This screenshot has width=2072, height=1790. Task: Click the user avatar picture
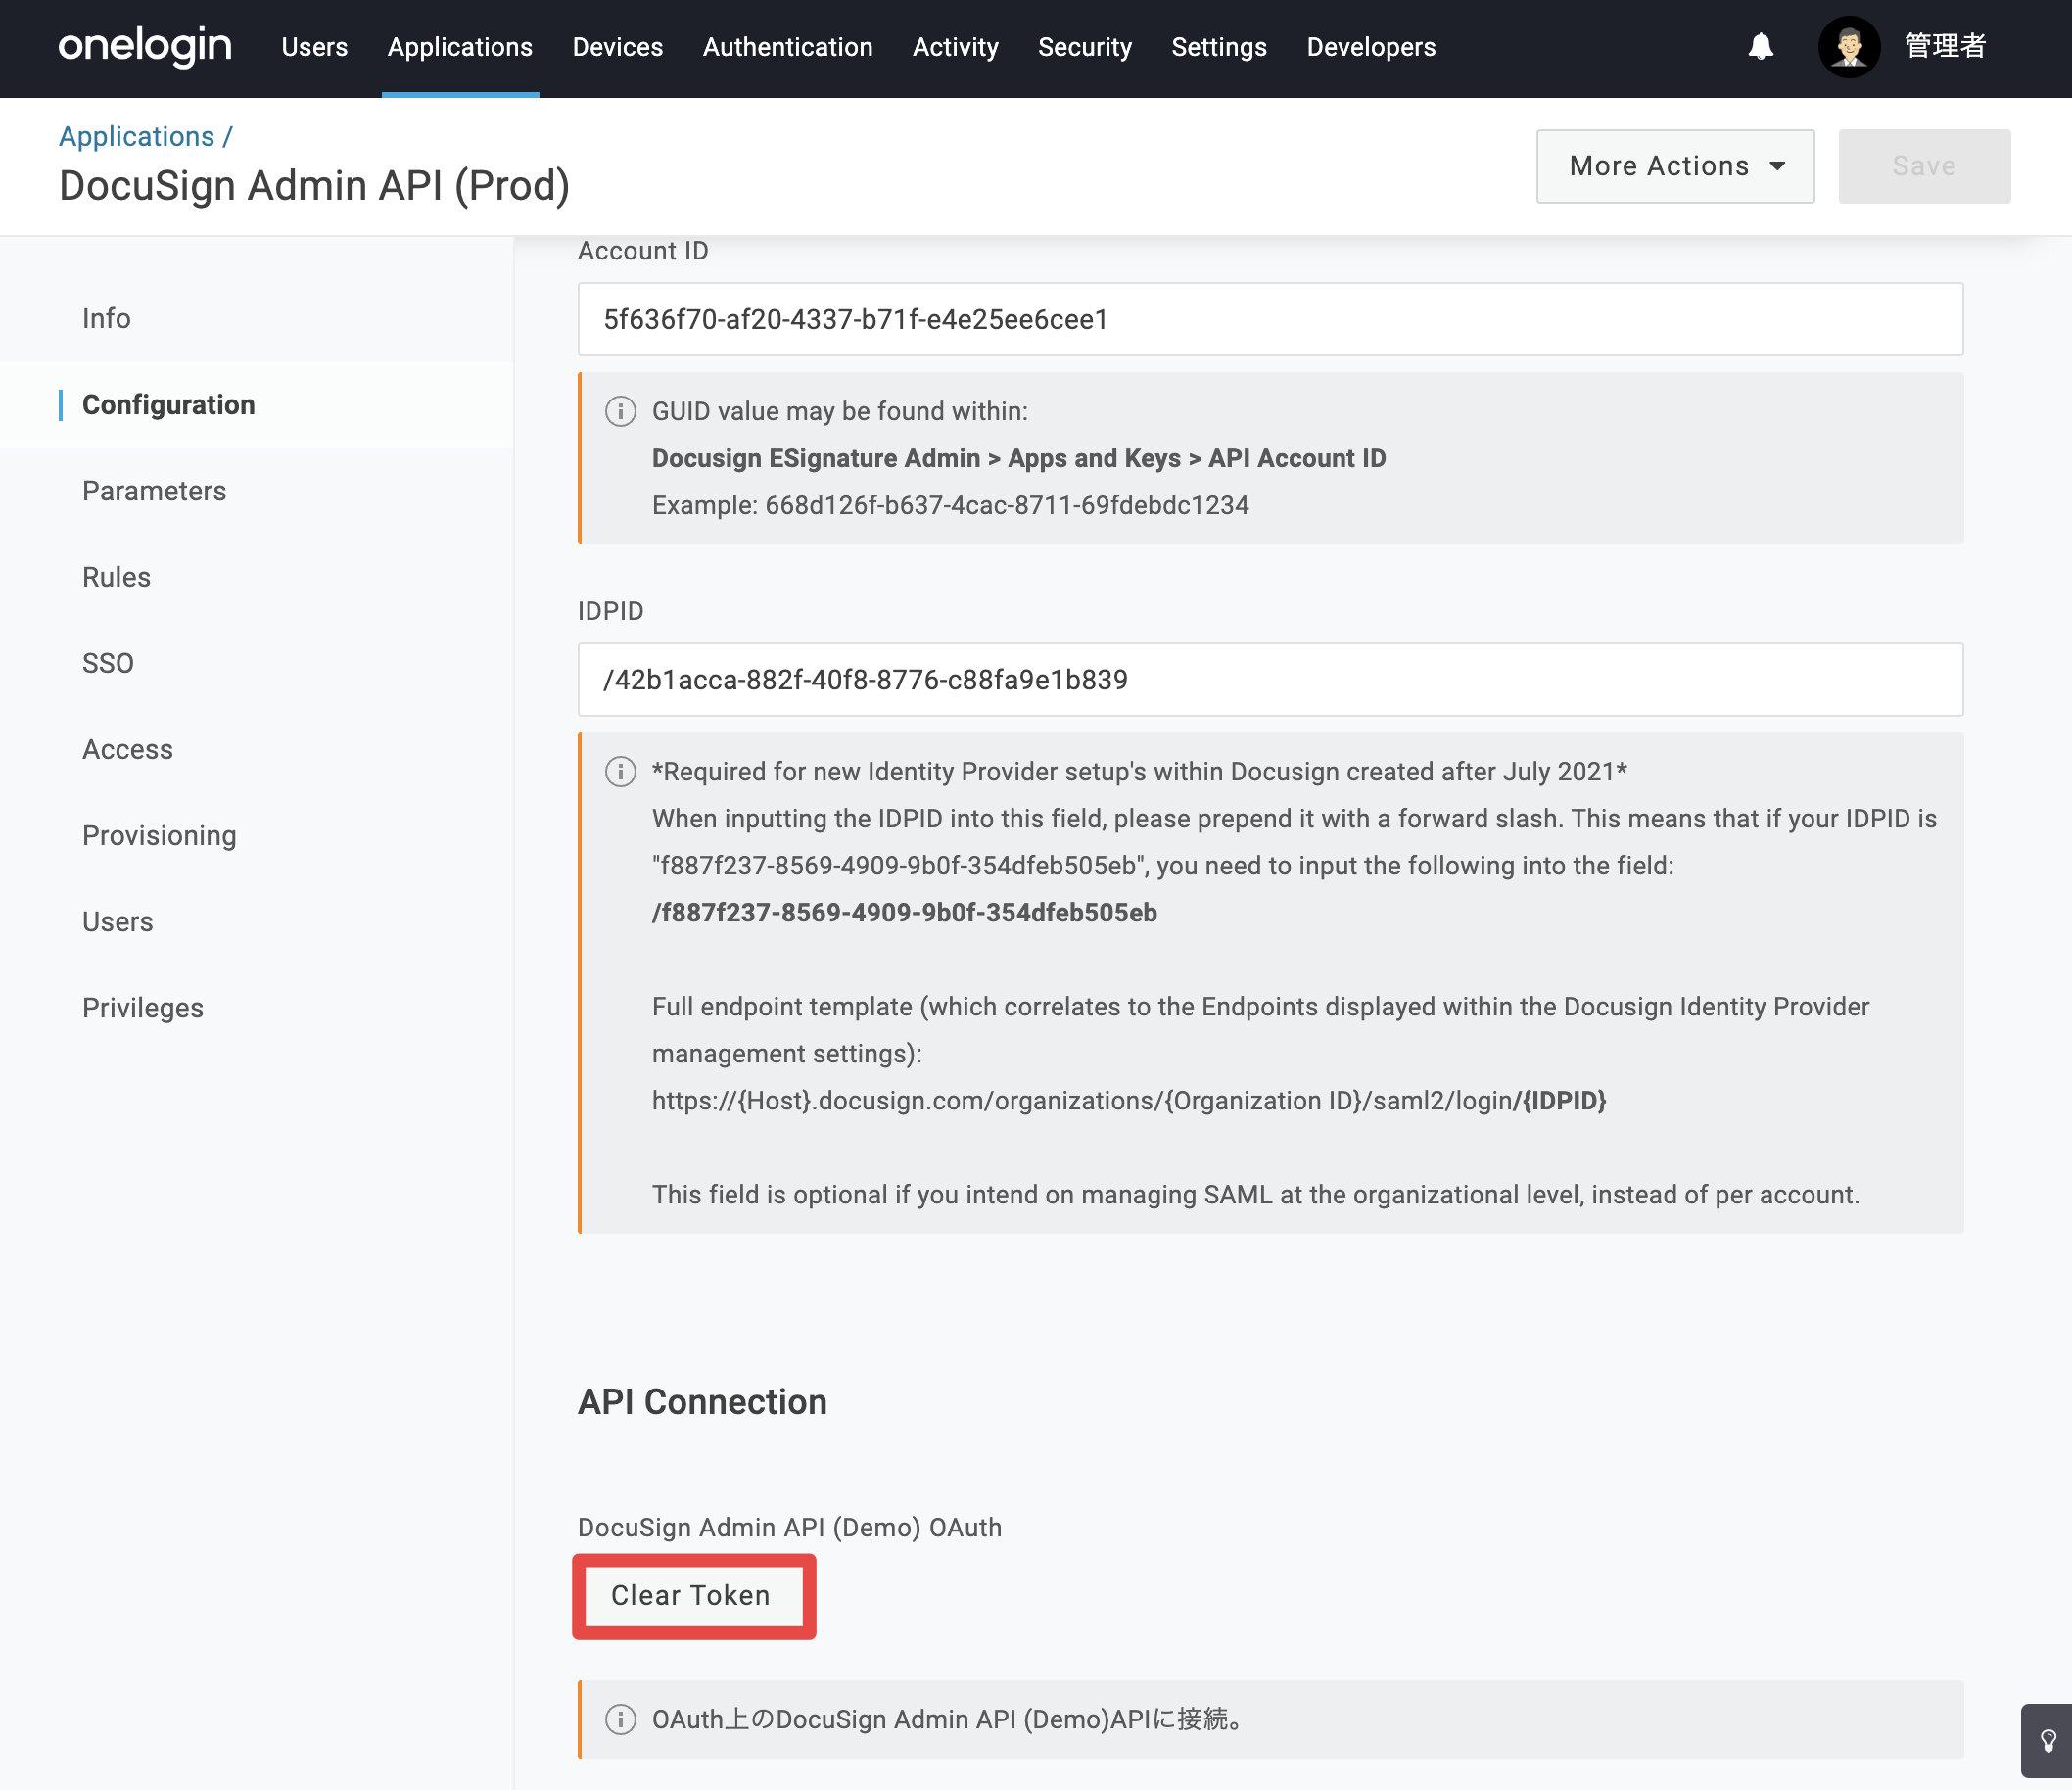coord(1849,47)
